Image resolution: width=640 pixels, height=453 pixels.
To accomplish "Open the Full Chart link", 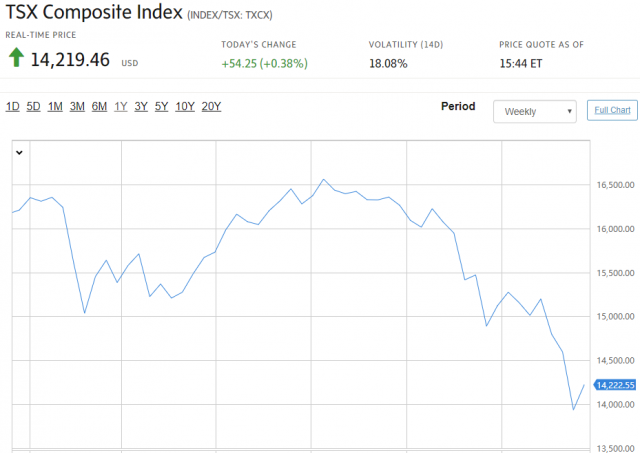I will click(611, 110).
